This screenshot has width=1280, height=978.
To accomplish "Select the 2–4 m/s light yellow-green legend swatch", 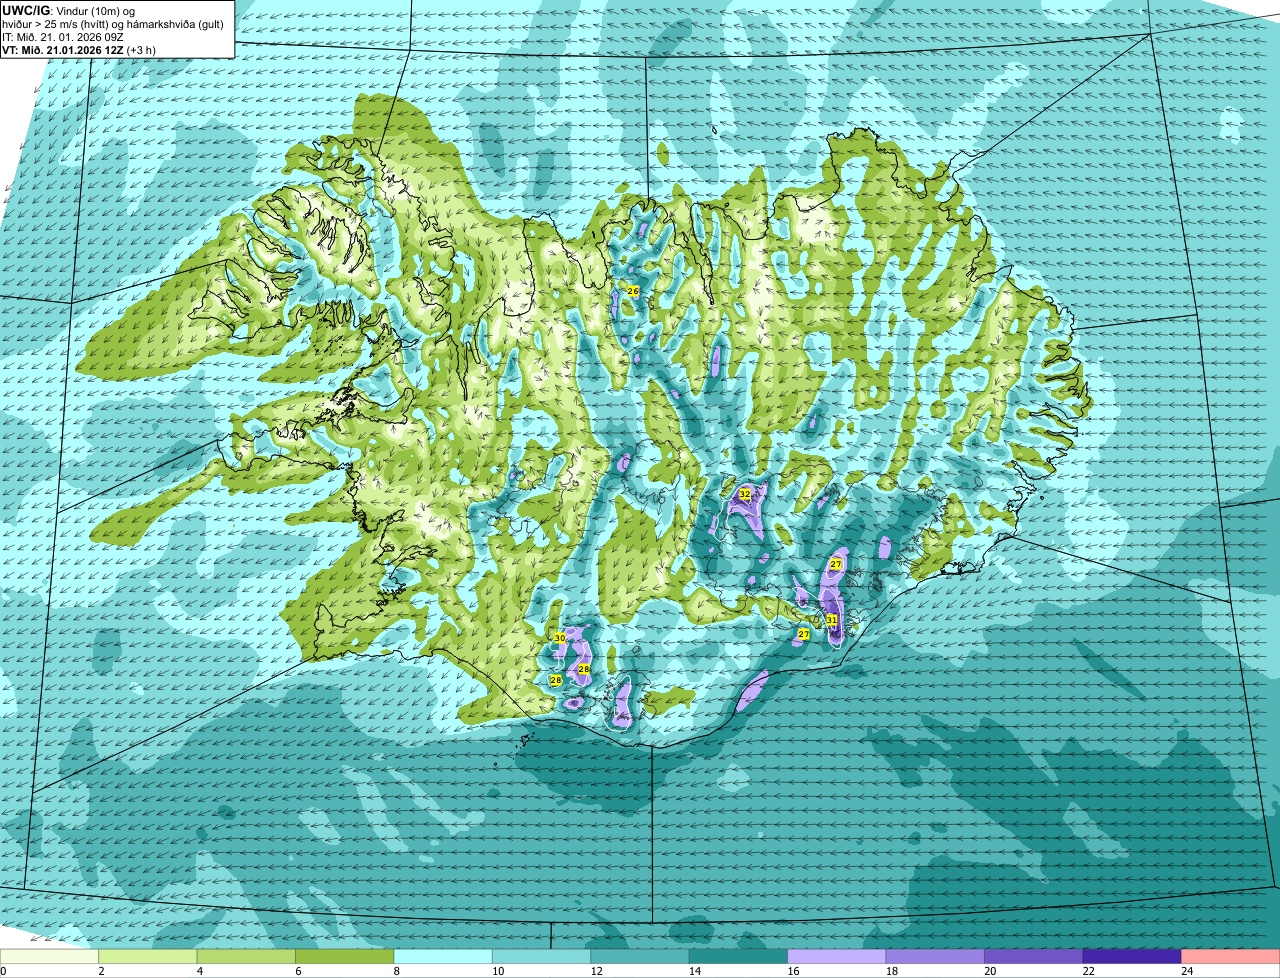I will click(x=148, y=956).
